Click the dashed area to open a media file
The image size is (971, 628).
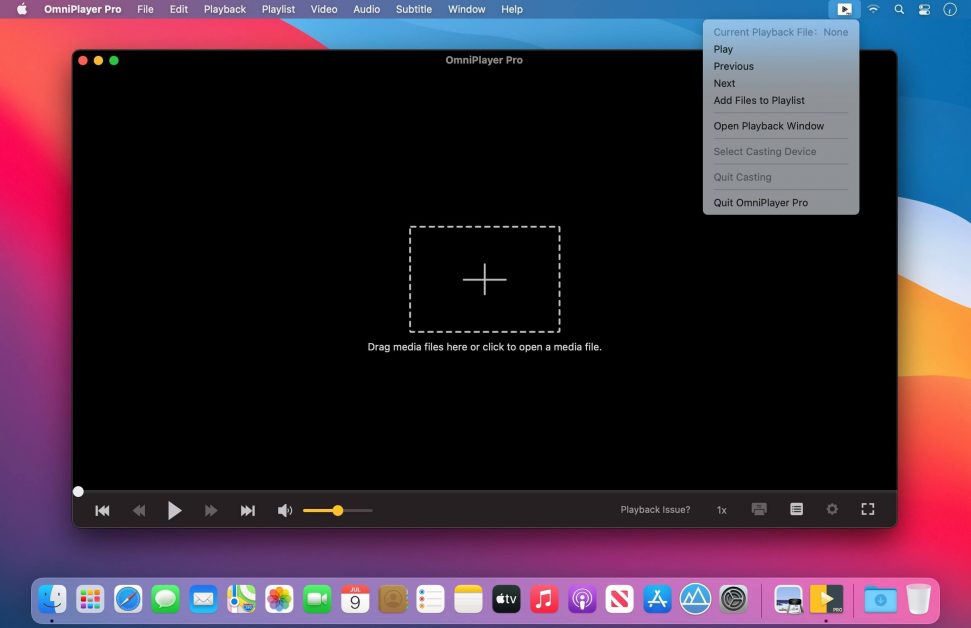coord(484,278)
